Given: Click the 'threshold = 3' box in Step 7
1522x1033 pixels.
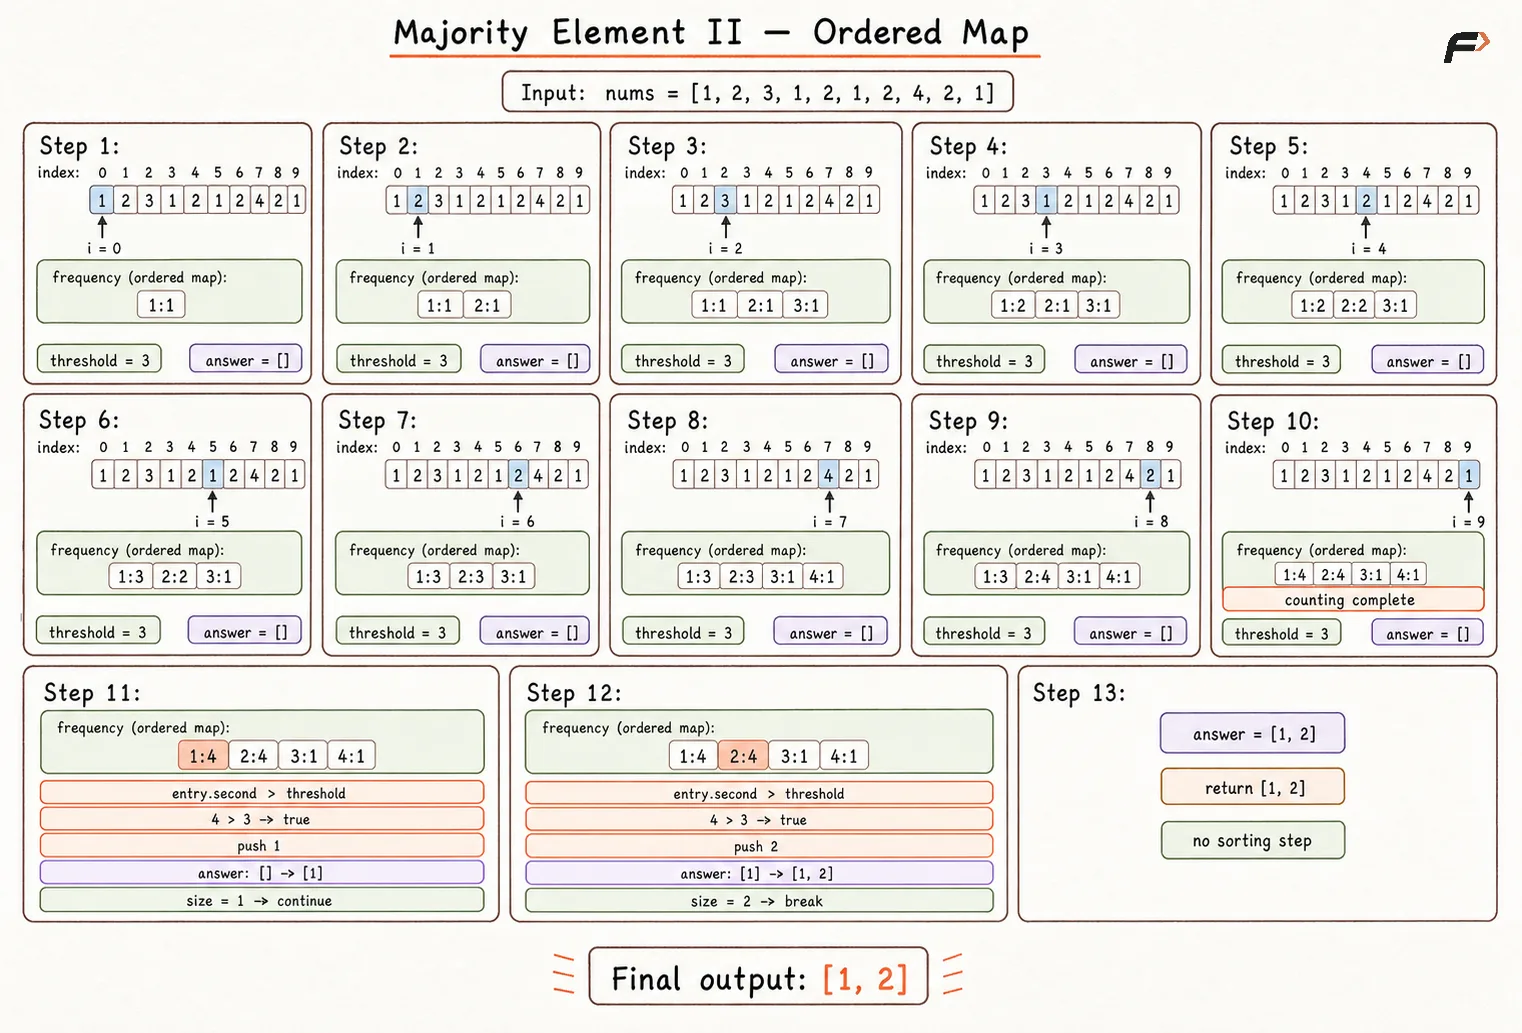Looking at the screenshot, I should pos(398,632).
